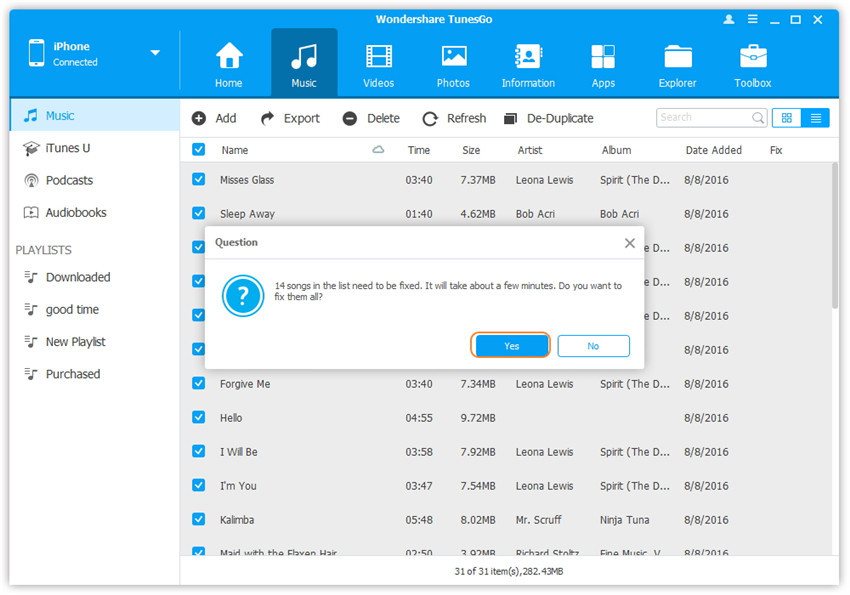Open the Information contacts icon

pos(527,57)
